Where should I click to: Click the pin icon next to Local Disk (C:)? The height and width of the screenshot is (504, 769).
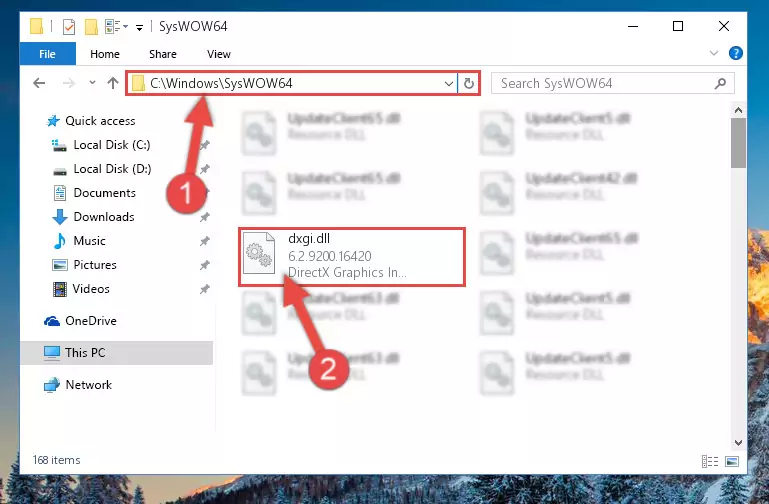[x=205, y=145]
